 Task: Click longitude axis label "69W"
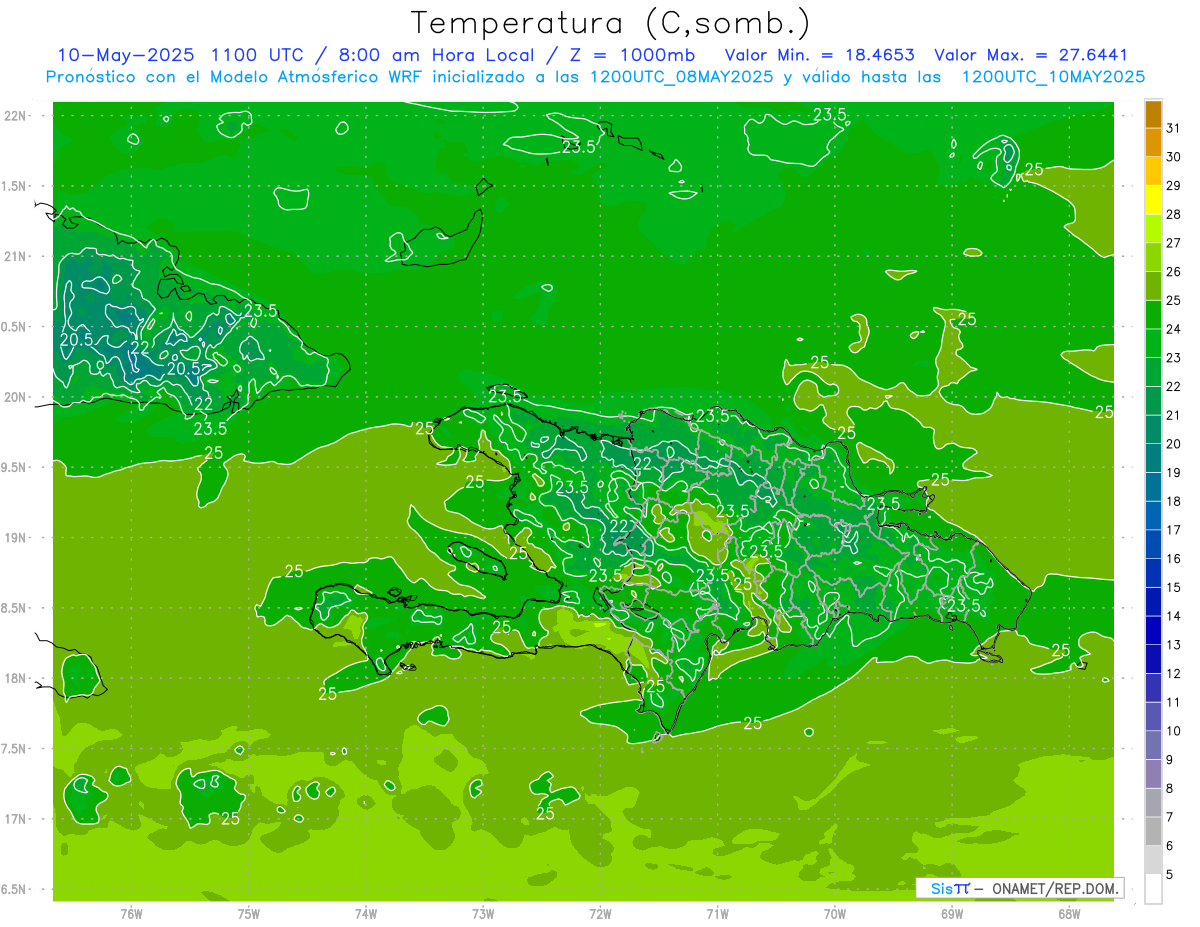pyautogui.click(x=952, y=913)
